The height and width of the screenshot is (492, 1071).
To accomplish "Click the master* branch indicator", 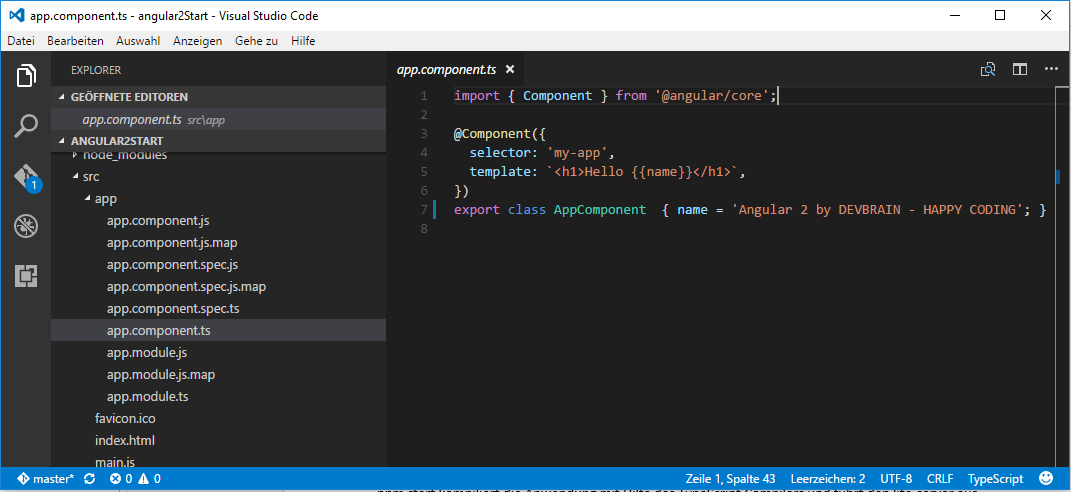I will coord(46,479).
